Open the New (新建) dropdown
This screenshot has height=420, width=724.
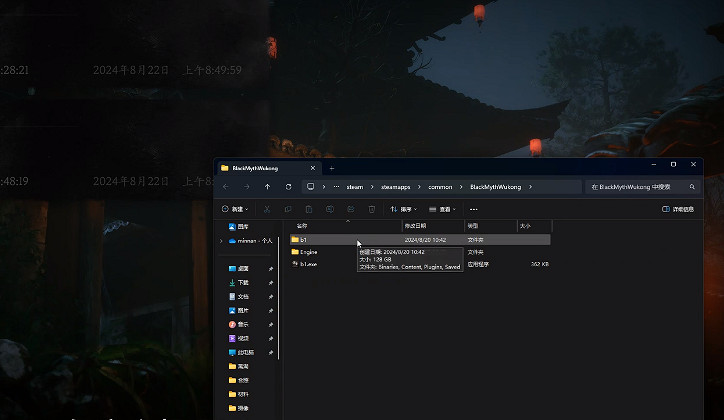(x=235, y=209)
